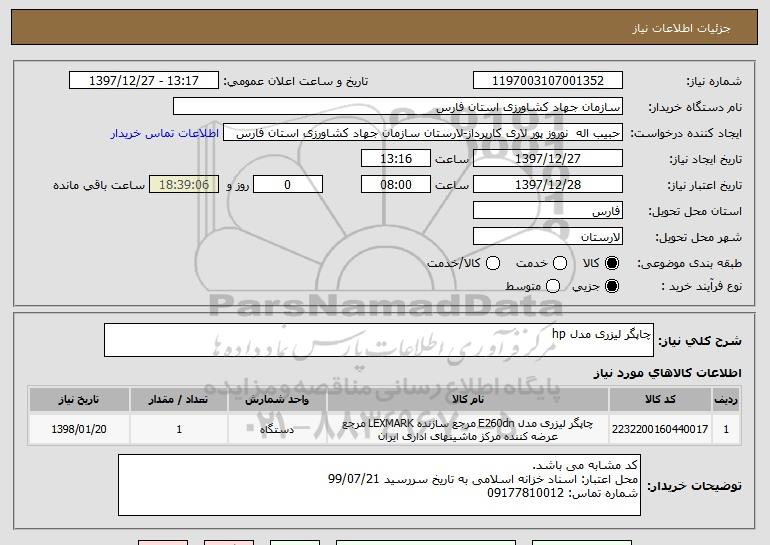Click the general description field چاپگر لیزری

pos(379,340)
